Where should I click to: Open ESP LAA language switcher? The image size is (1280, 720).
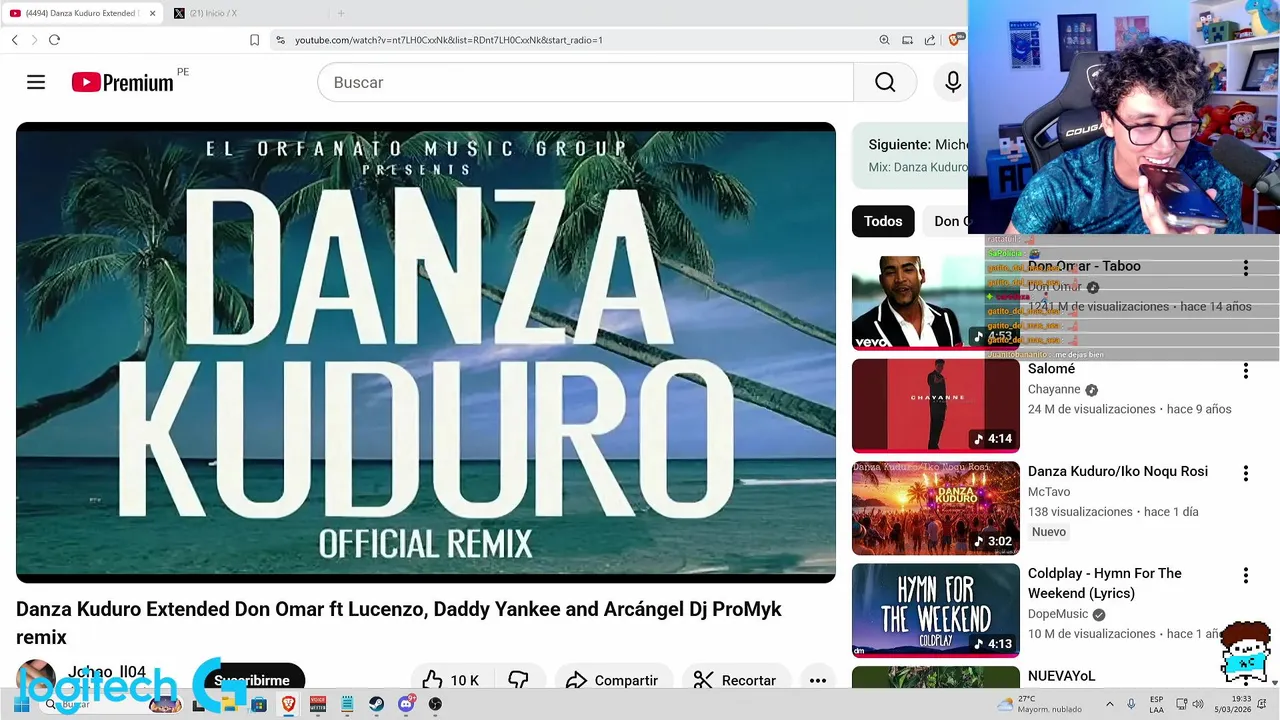click(1156, 704)
